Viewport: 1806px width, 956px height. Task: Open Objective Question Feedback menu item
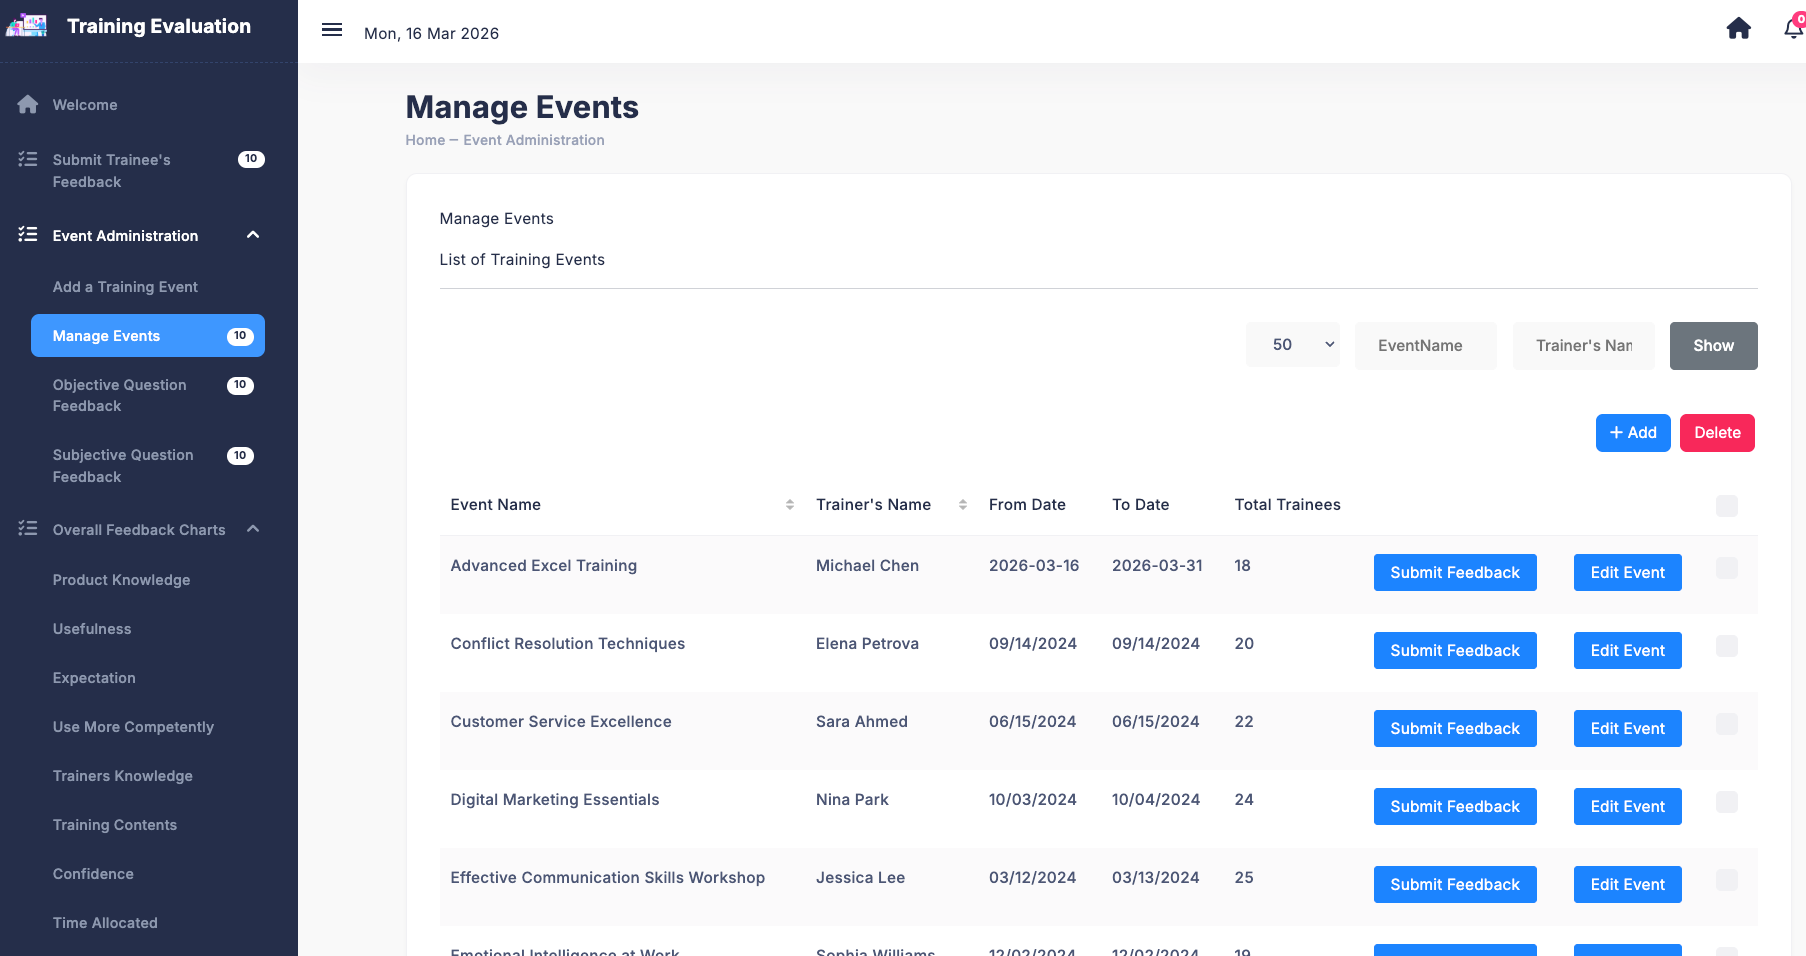coord(120,395)
